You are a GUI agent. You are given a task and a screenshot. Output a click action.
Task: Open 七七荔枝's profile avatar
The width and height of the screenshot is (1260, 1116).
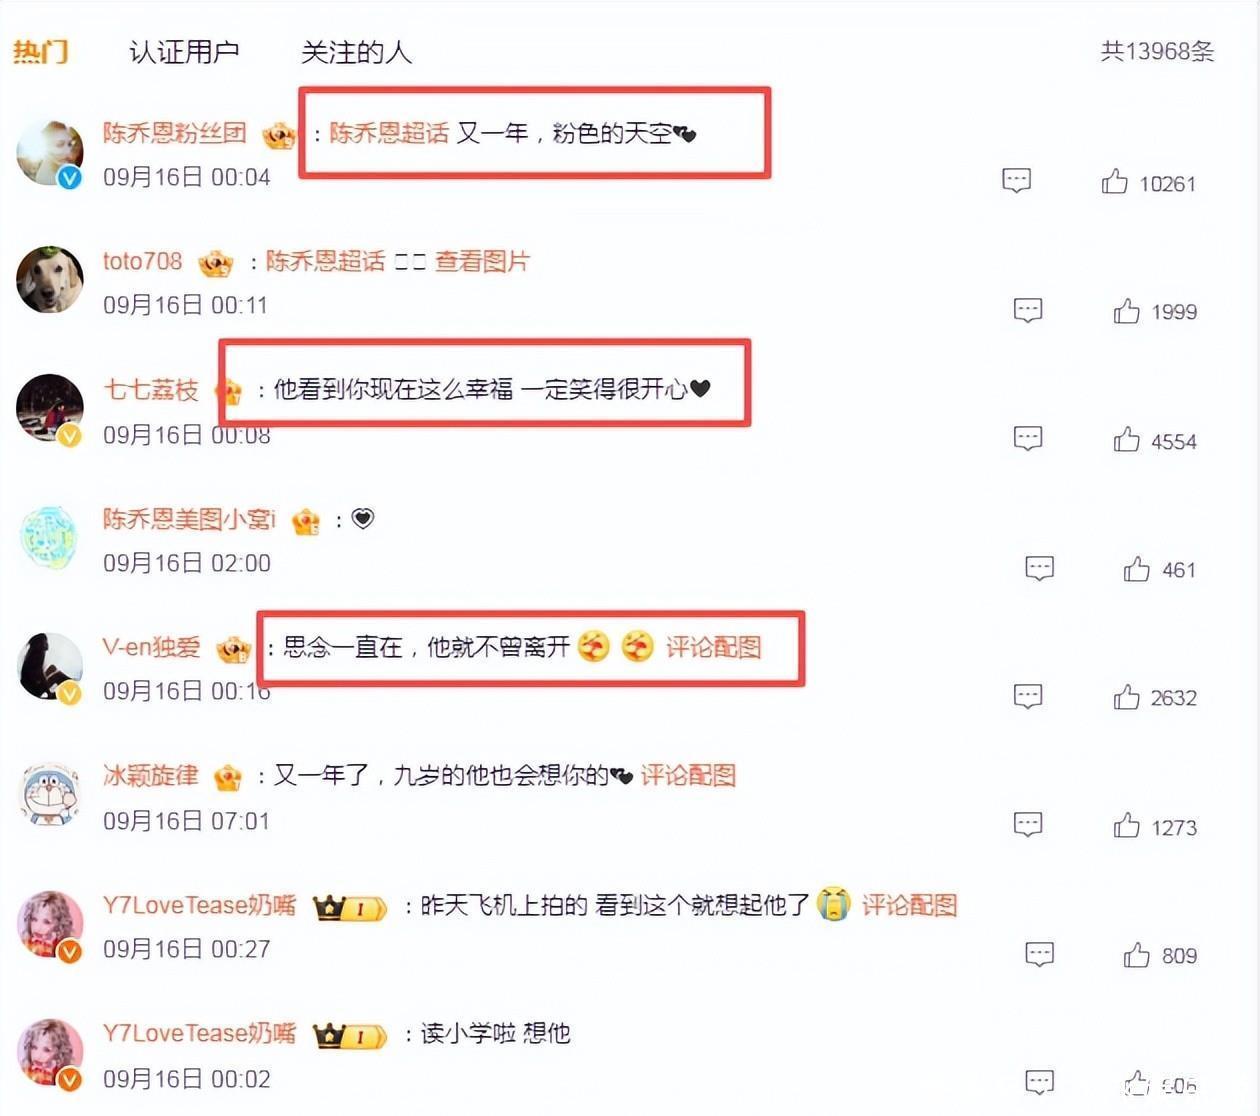coord(50,408)
